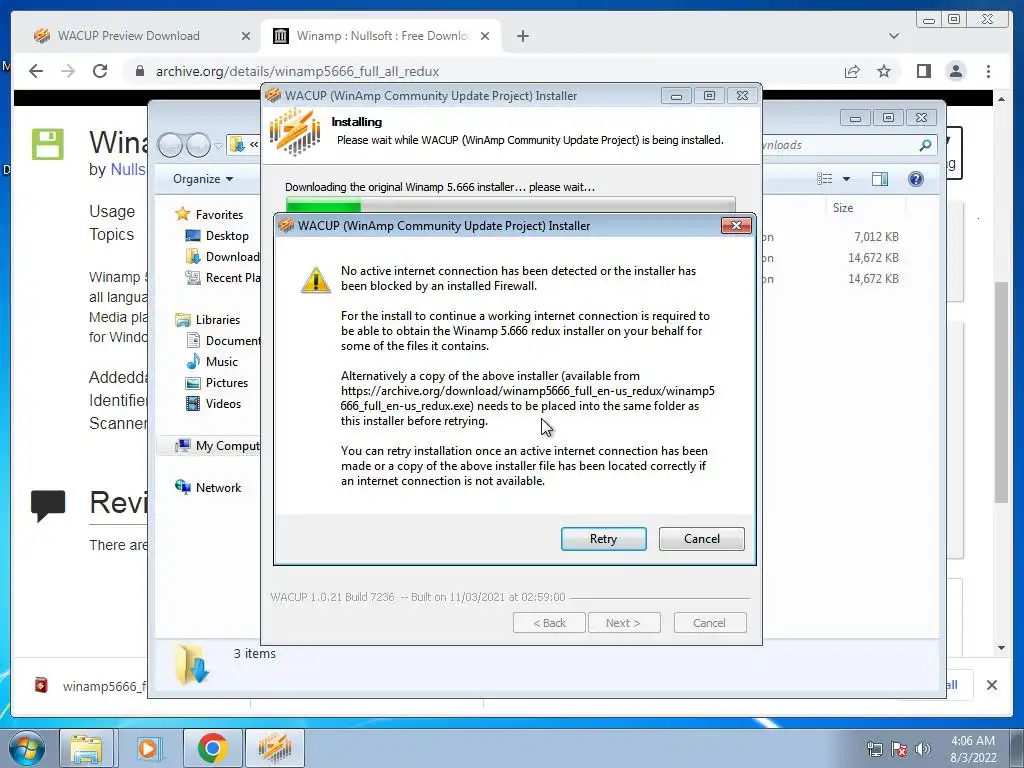The height and width of the screenshot is (768, 1024).
Task: Open Windows Explorer from taskbar
Action: pos(86,748)
